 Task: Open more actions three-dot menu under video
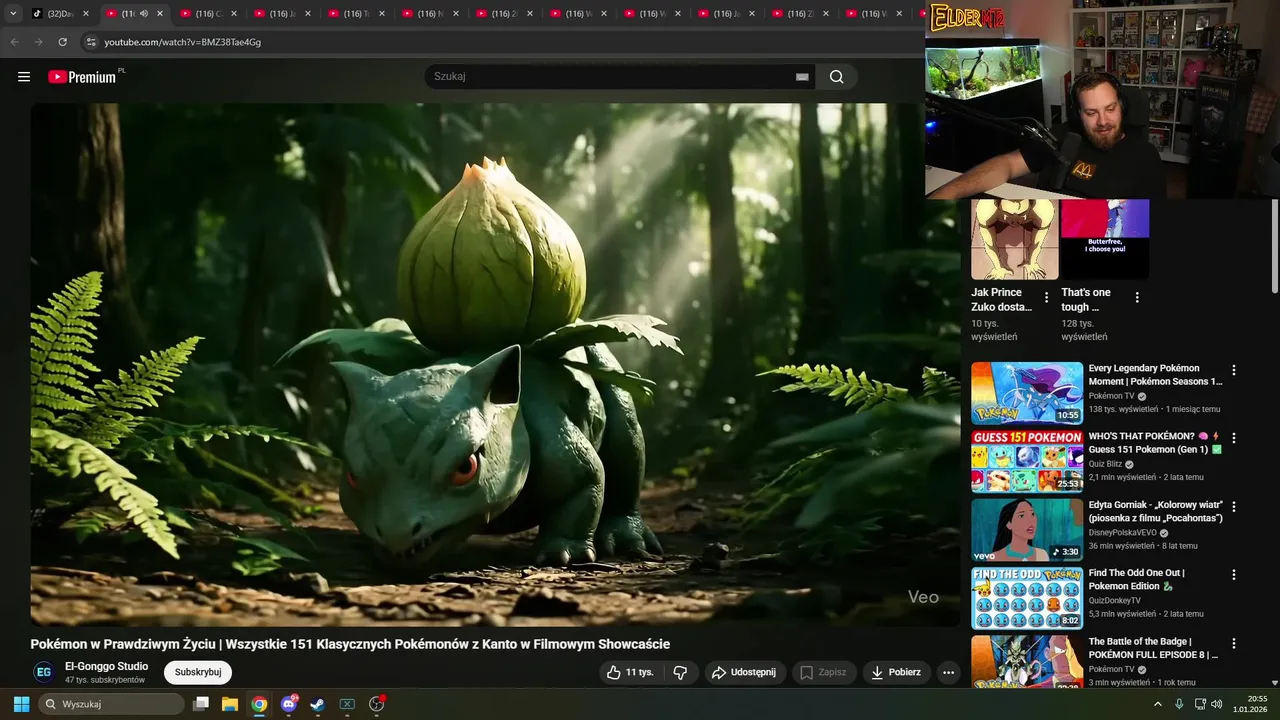click(948, 673)
